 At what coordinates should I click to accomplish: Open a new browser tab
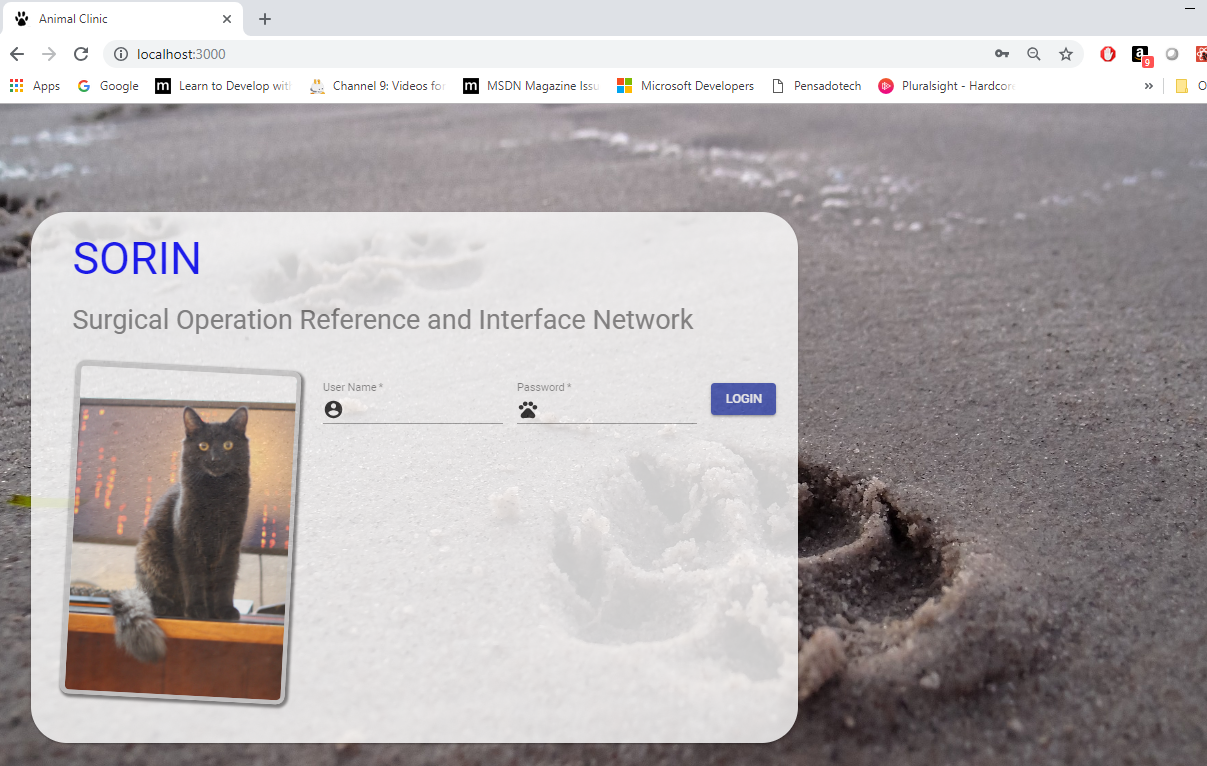pyautogui.click(x=265, y=19)
